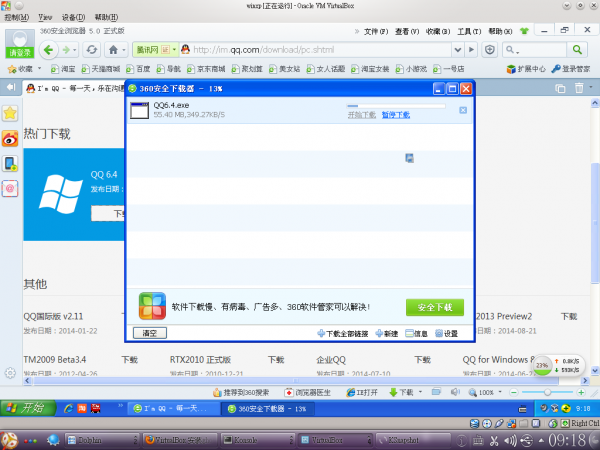Toggle the sound speaker icon in status bar

(455, 392)
